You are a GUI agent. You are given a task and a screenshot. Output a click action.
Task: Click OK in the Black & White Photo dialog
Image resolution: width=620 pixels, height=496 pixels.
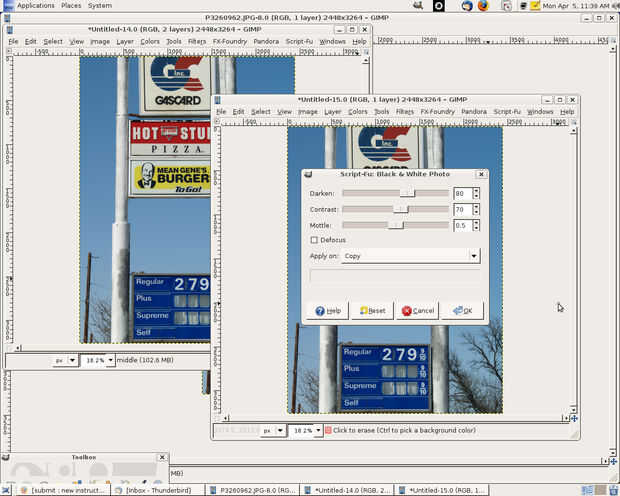coord(462,311)
